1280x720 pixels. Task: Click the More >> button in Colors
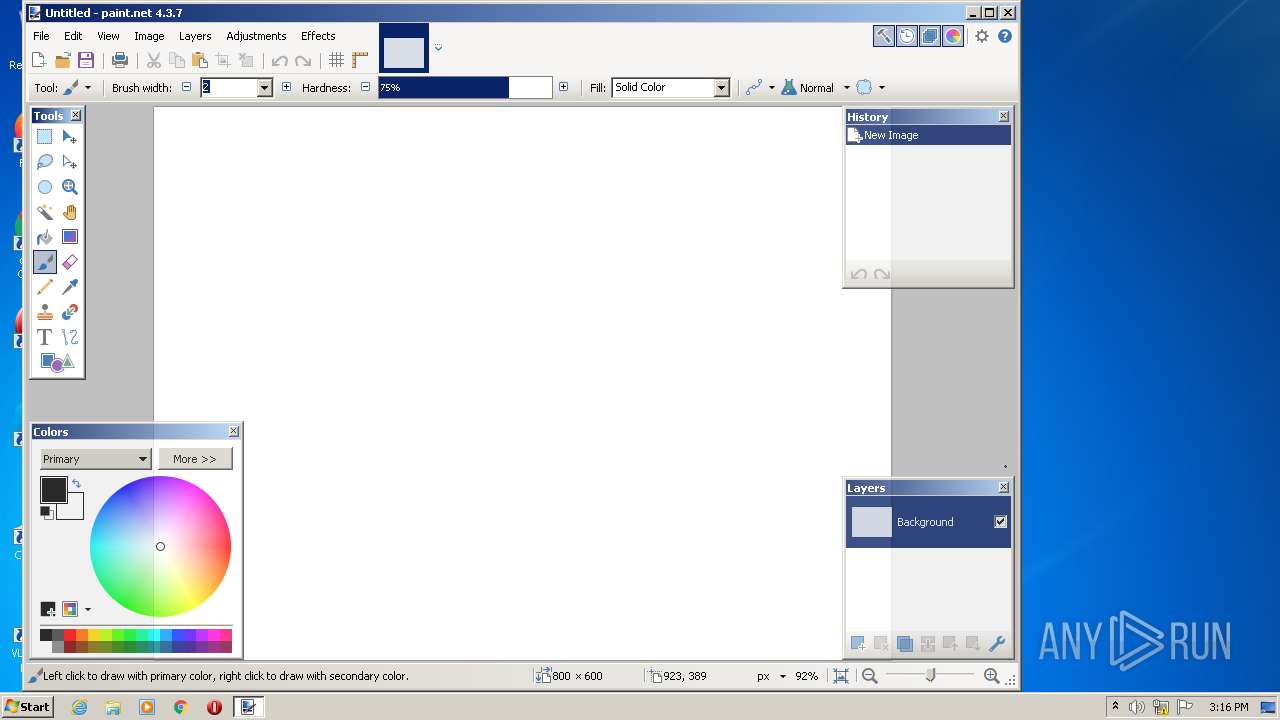coord(195,459)
